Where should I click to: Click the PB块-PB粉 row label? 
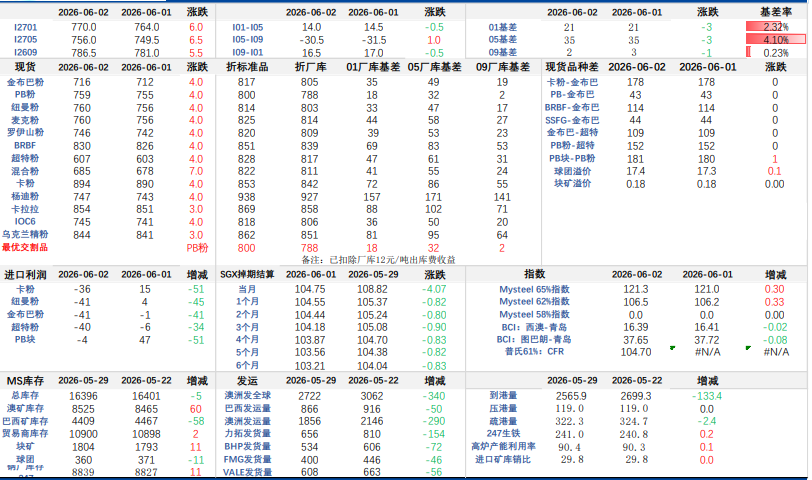click(x=572, y=158)
